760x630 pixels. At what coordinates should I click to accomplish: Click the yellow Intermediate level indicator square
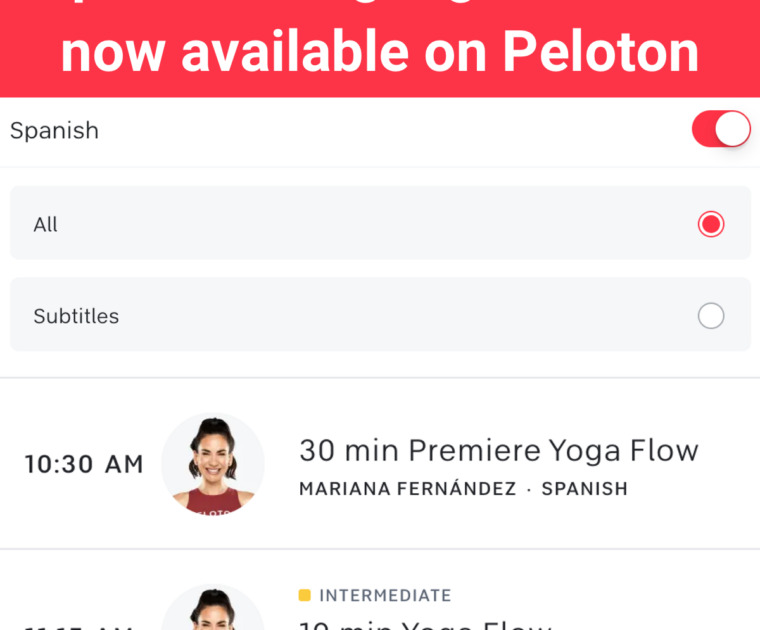(x=305, y=596)
